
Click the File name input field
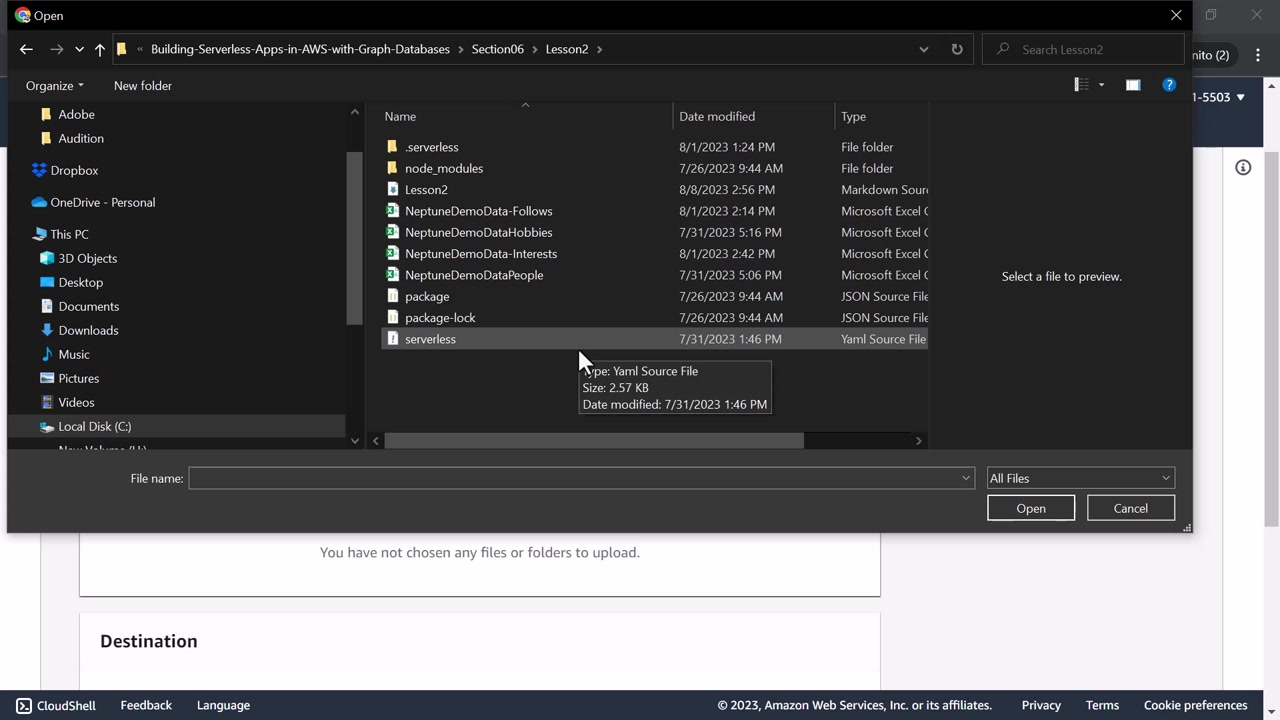[x=574, y=478]
